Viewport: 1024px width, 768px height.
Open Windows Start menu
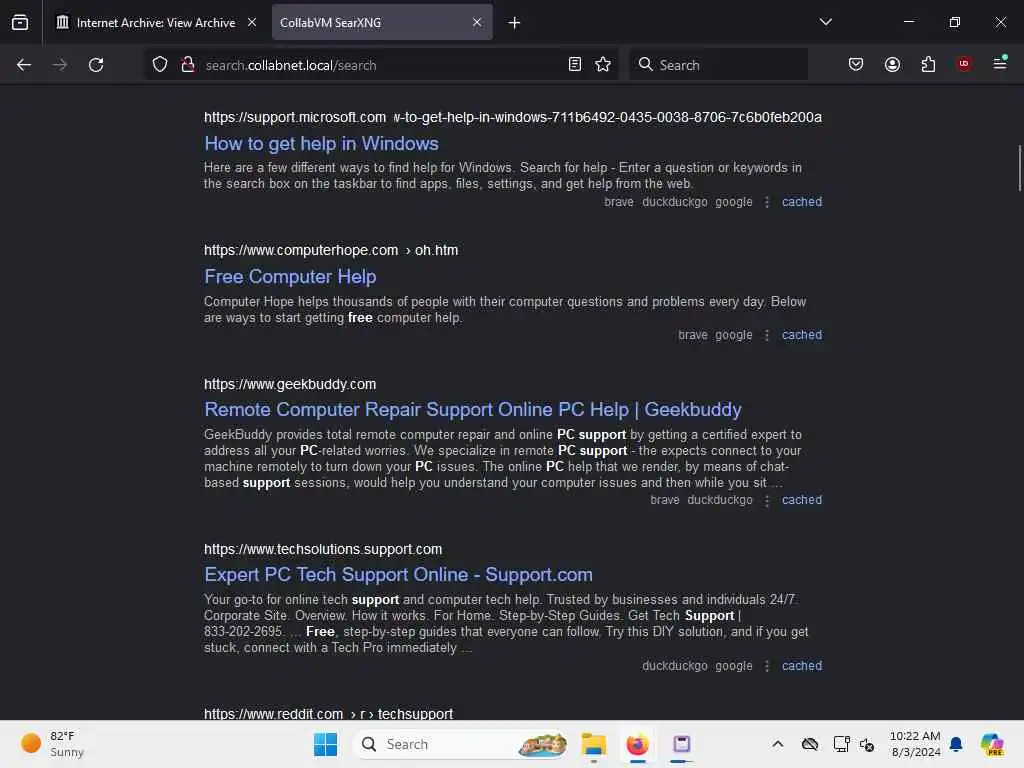coord(325,744)
